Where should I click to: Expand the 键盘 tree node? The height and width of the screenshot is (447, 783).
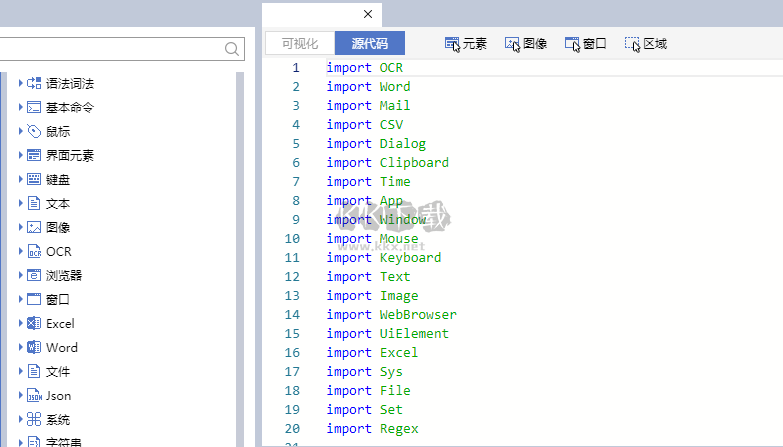pos(20,179)
